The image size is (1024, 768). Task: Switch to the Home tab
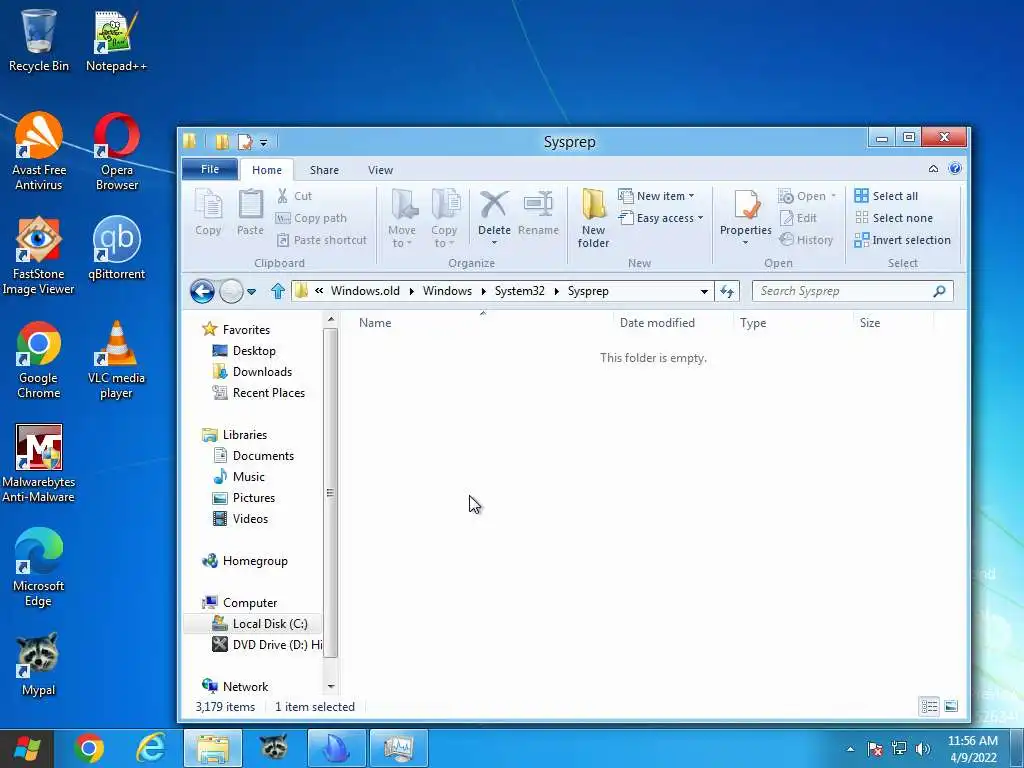coord(267,170)
